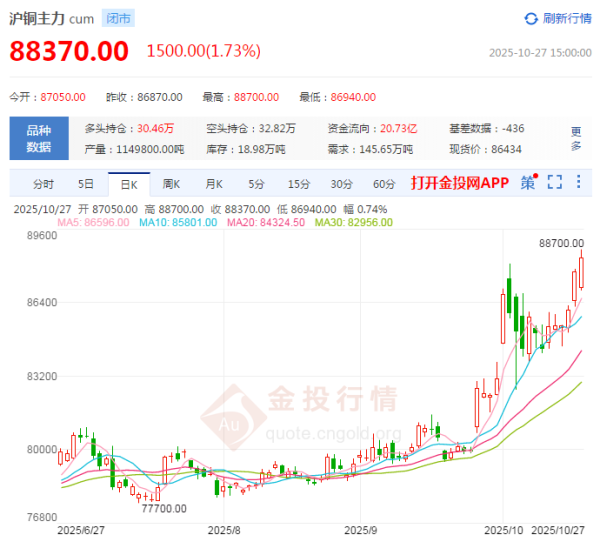The width and height of the screenshot is (600, 535).
Task: Click 打开金投网APP link
Action: (460, 183)
